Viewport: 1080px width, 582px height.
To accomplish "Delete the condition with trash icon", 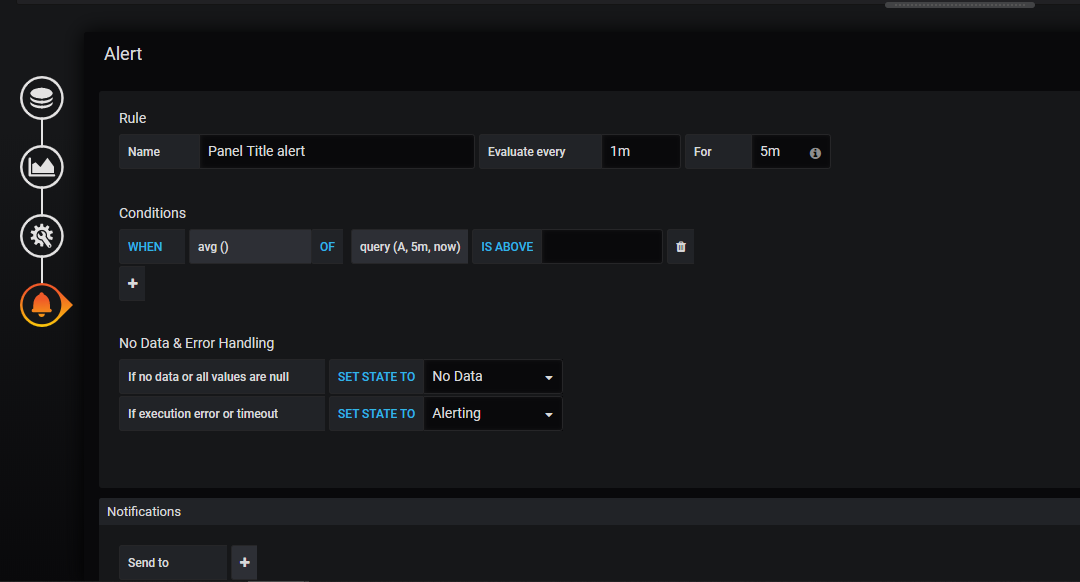I will coord(681,247).
